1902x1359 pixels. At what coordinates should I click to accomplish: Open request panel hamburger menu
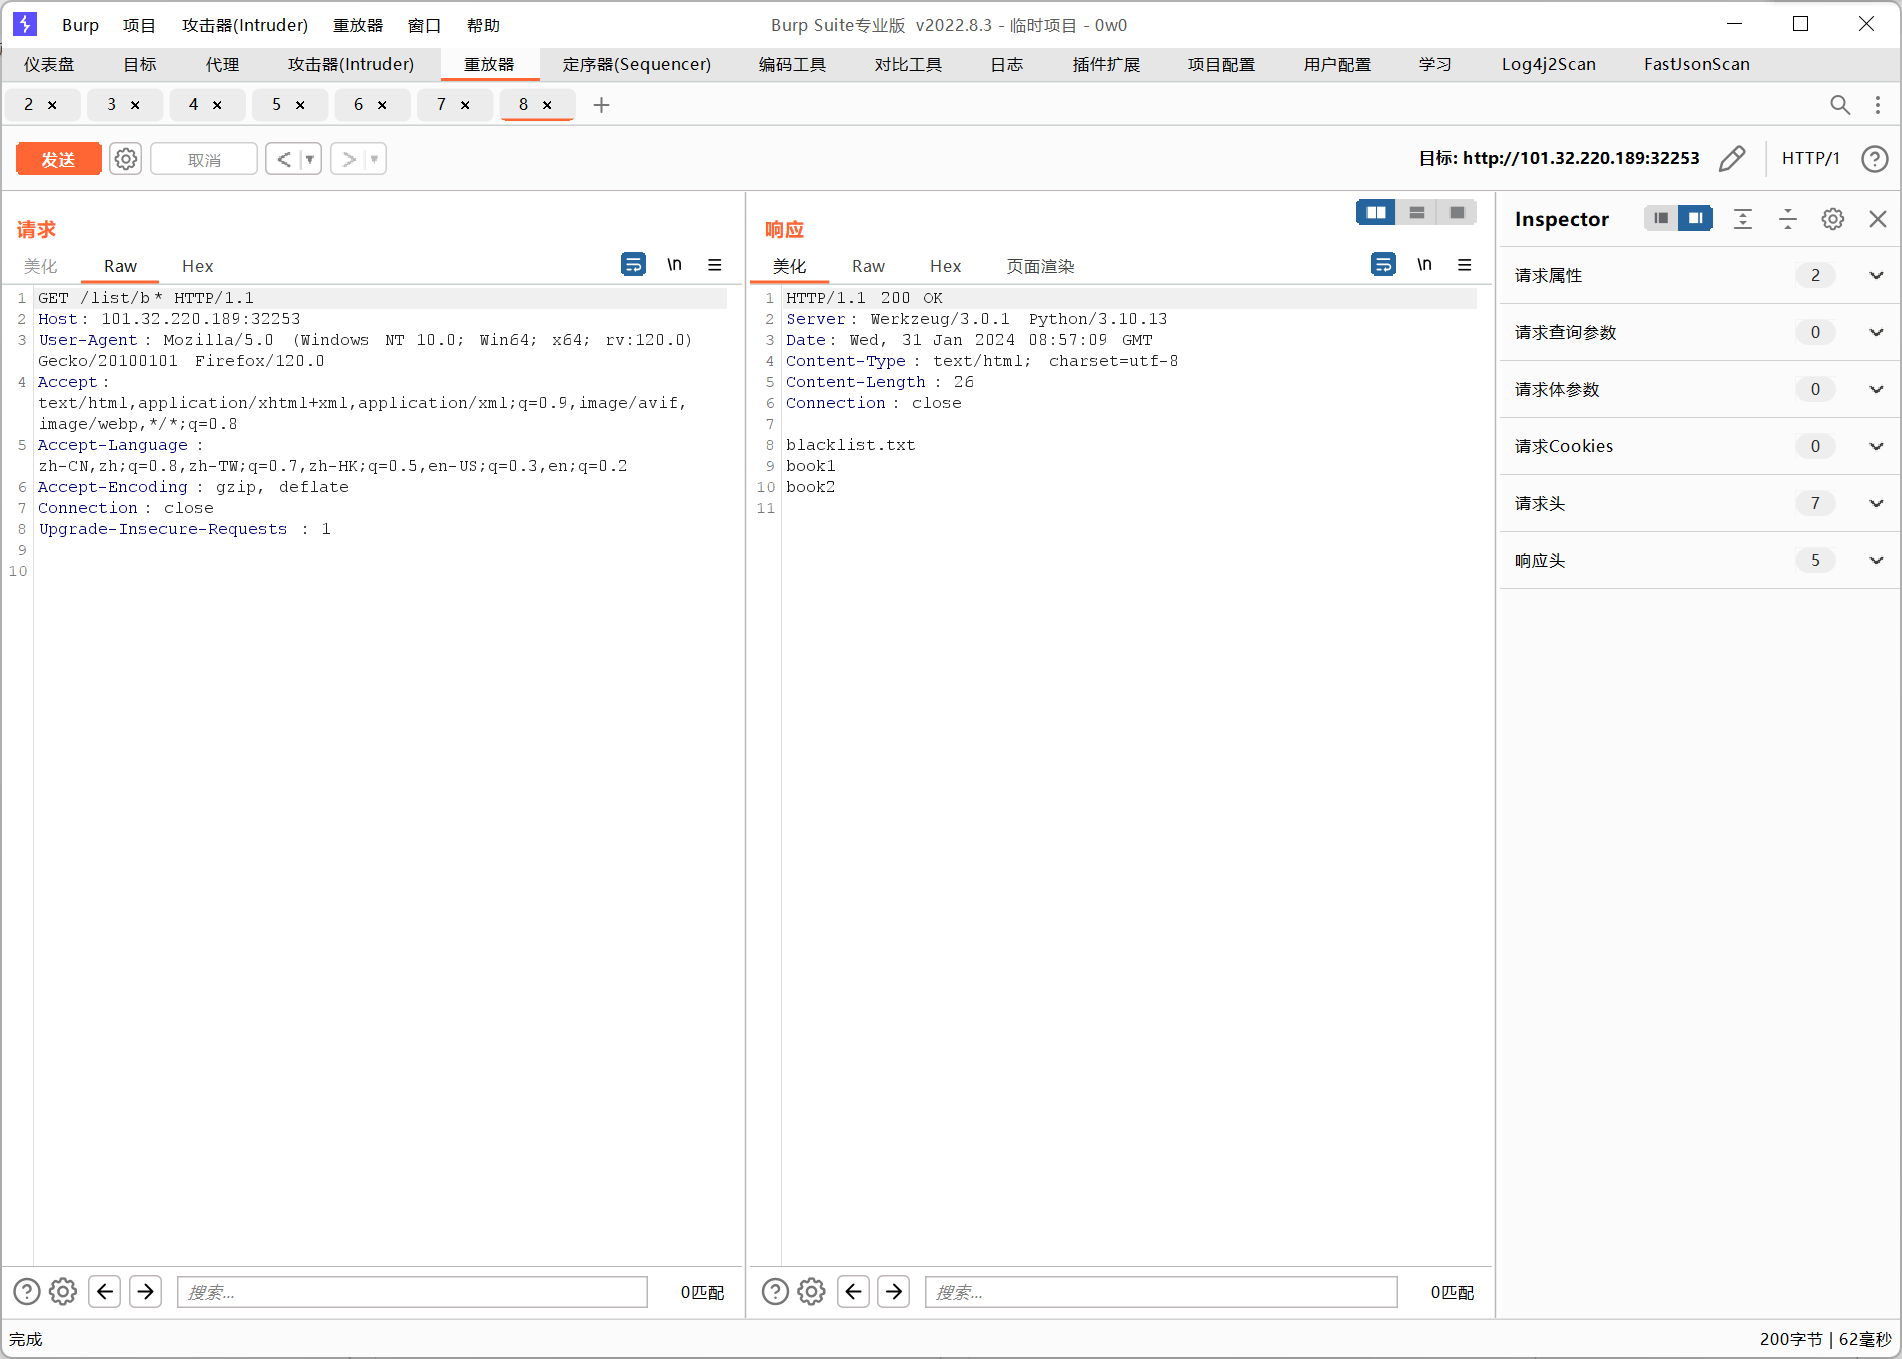715,264
